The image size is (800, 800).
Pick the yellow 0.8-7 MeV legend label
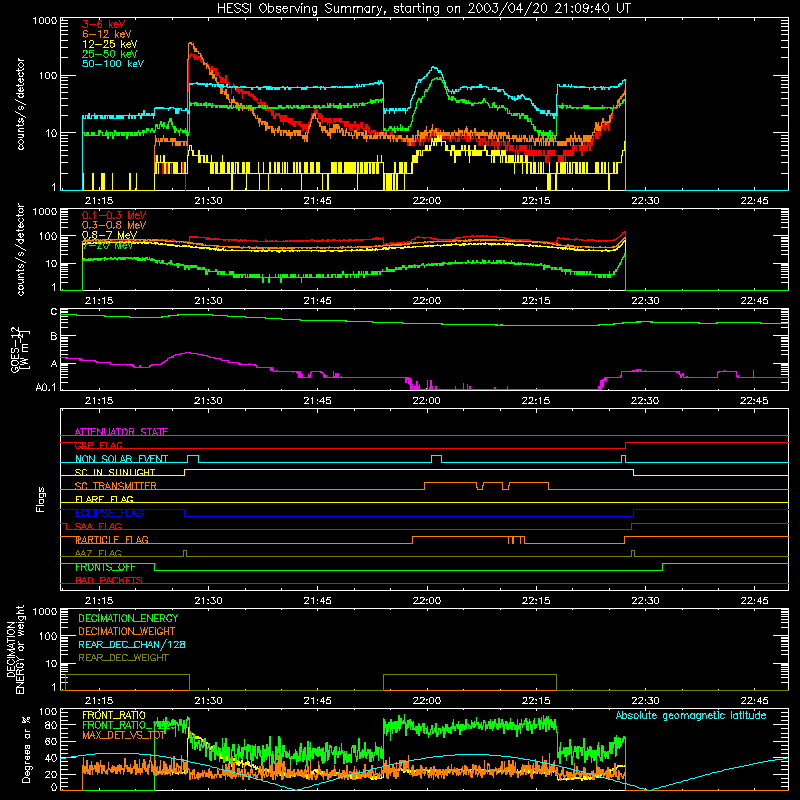click(110, 235)
